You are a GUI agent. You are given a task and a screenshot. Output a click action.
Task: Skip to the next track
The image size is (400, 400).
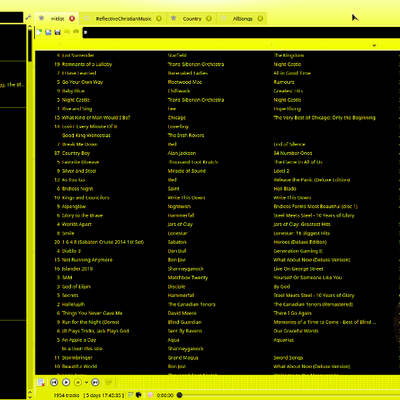tap(95, 382)
